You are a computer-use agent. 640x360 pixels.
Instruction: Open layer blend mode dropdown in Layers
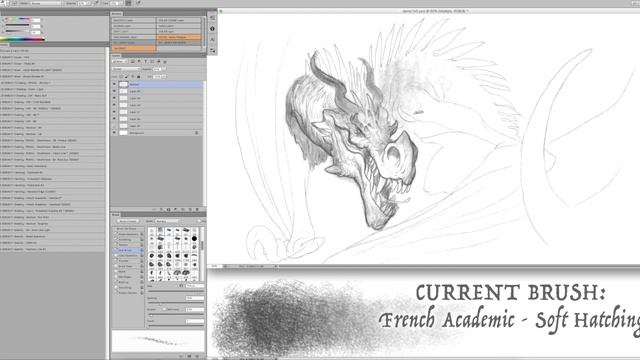pos(126,69)
